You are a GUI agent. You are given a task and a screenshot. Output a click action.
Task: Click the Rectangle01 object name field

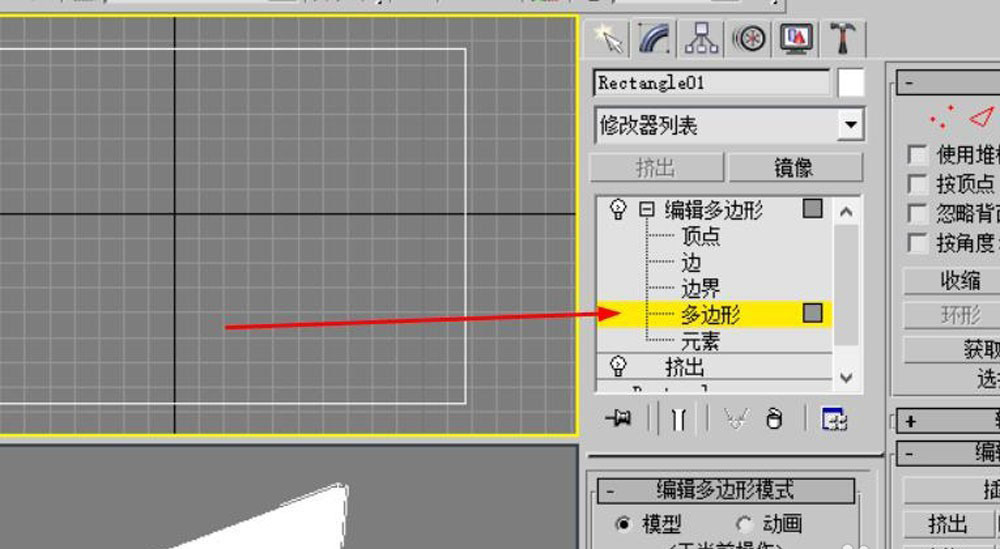pyautogui.click(x=711, y=83)
